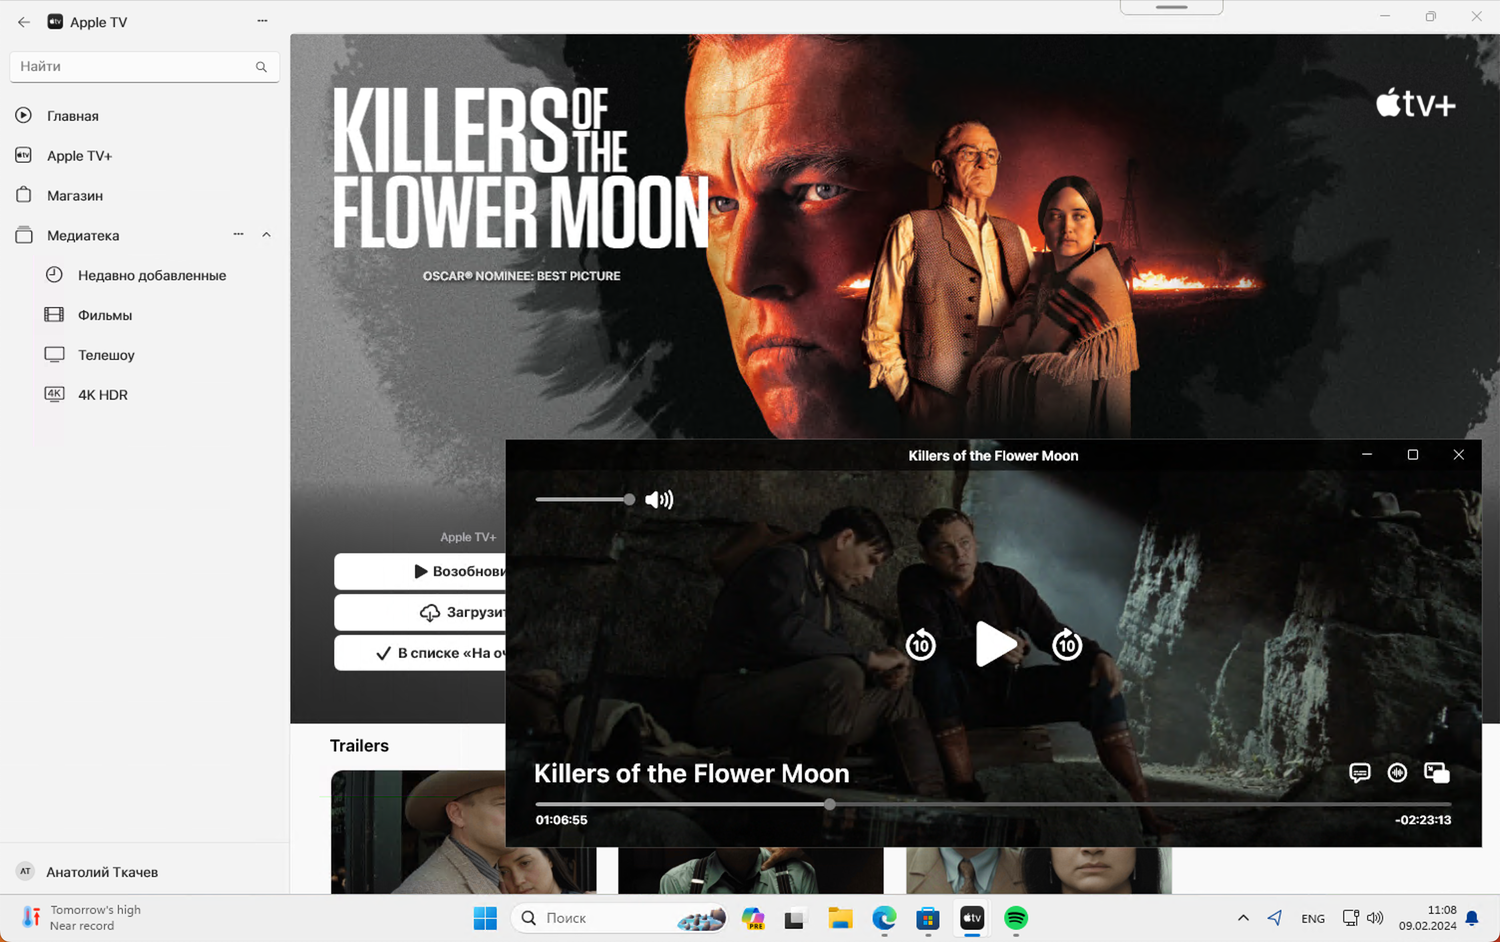Viewport: 1500px width, 942px height.
Task: Click the В списке «На очереди» button
Action: [x=420, y=653]
